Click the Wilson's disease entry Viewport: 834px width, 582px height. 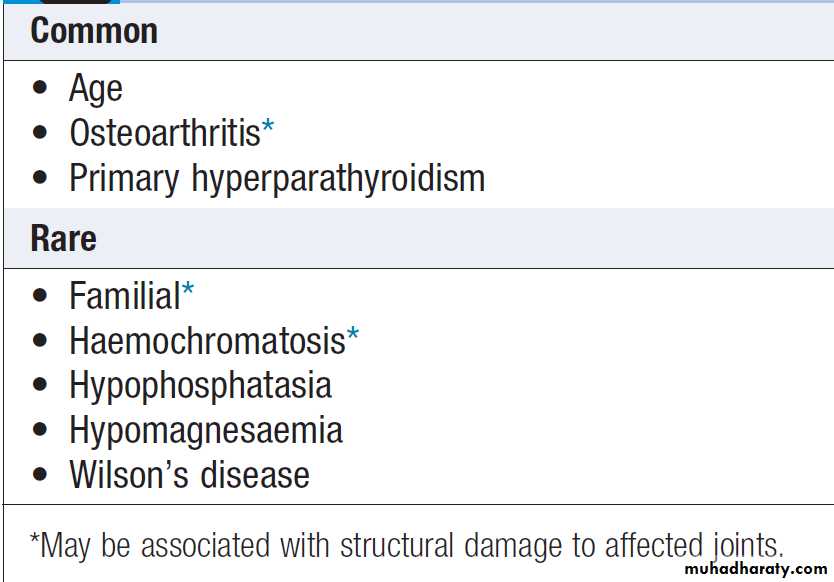tap(189, 475)
